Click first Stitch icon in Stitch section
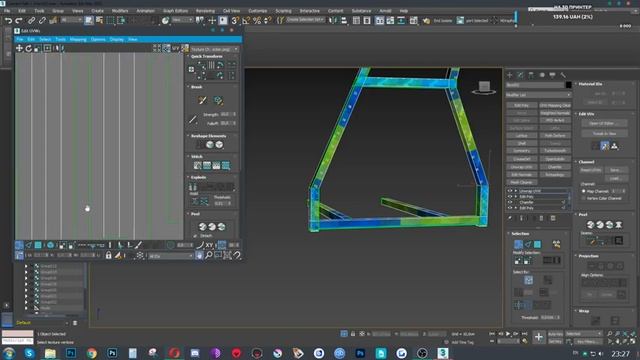 pyautogui.click(x=198, y=165)
